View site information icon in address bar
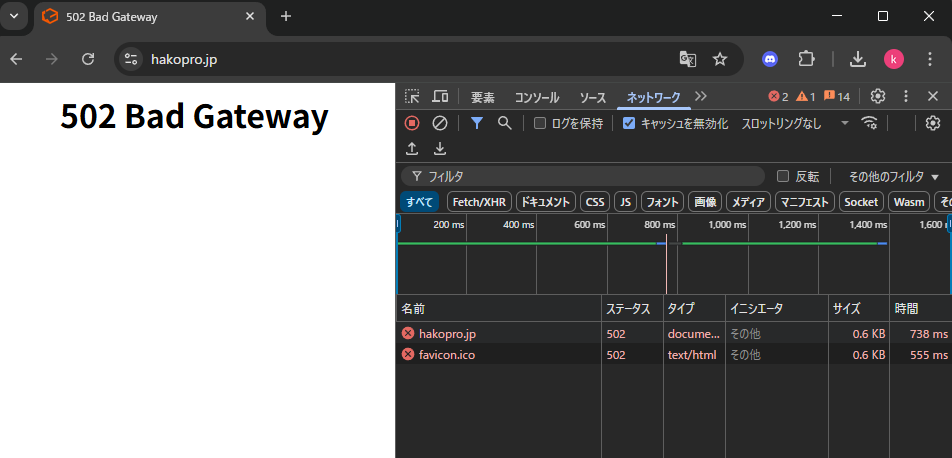 [131, 59]
